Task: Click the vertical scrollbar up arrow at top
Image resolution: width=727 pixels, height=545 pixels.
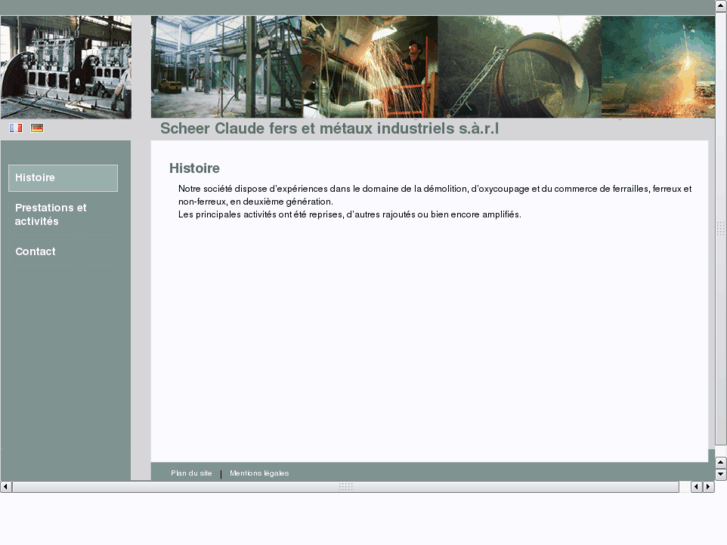Action: click(721, 6)
